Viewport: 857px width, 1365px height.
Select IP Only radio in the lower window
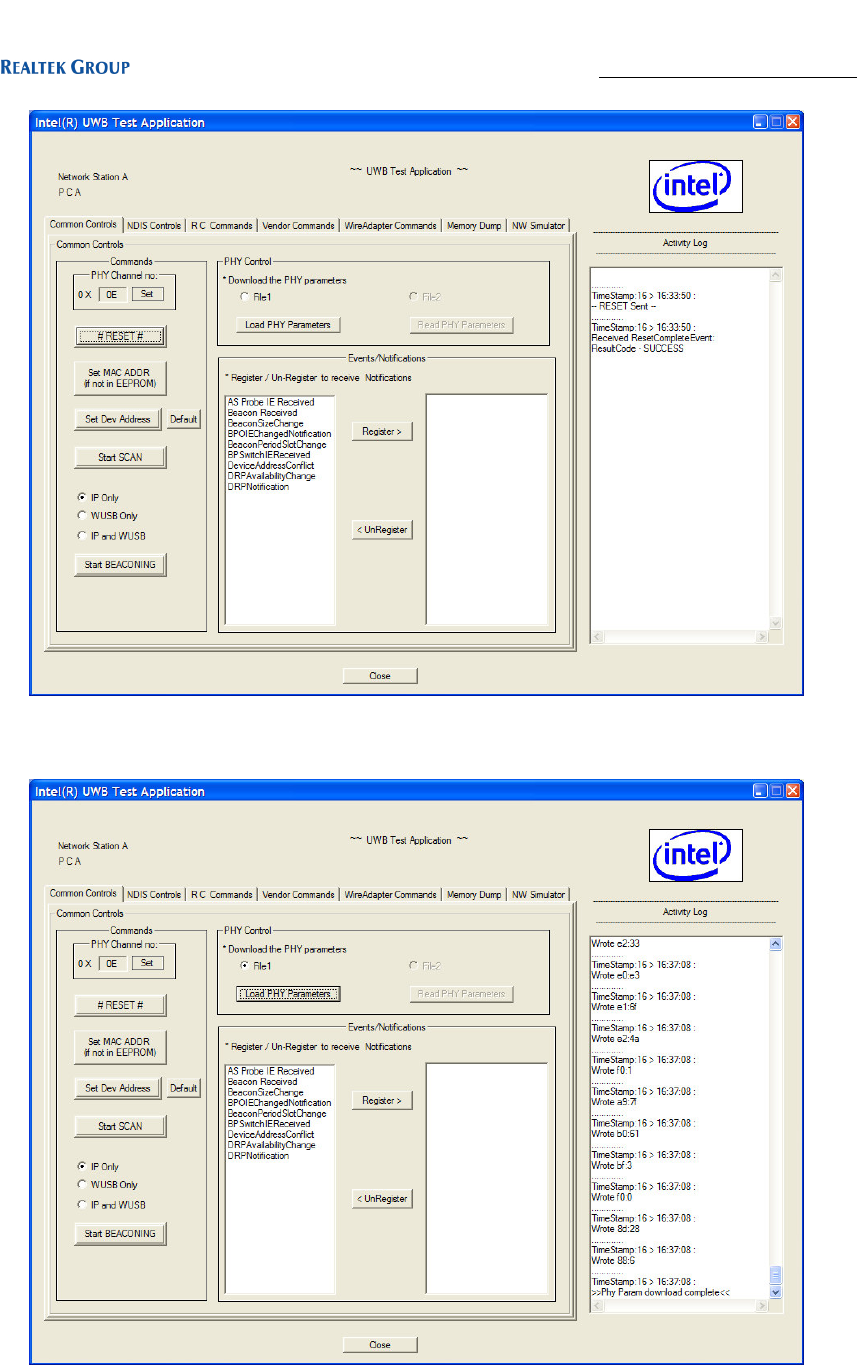click(x=100, y=1166)
